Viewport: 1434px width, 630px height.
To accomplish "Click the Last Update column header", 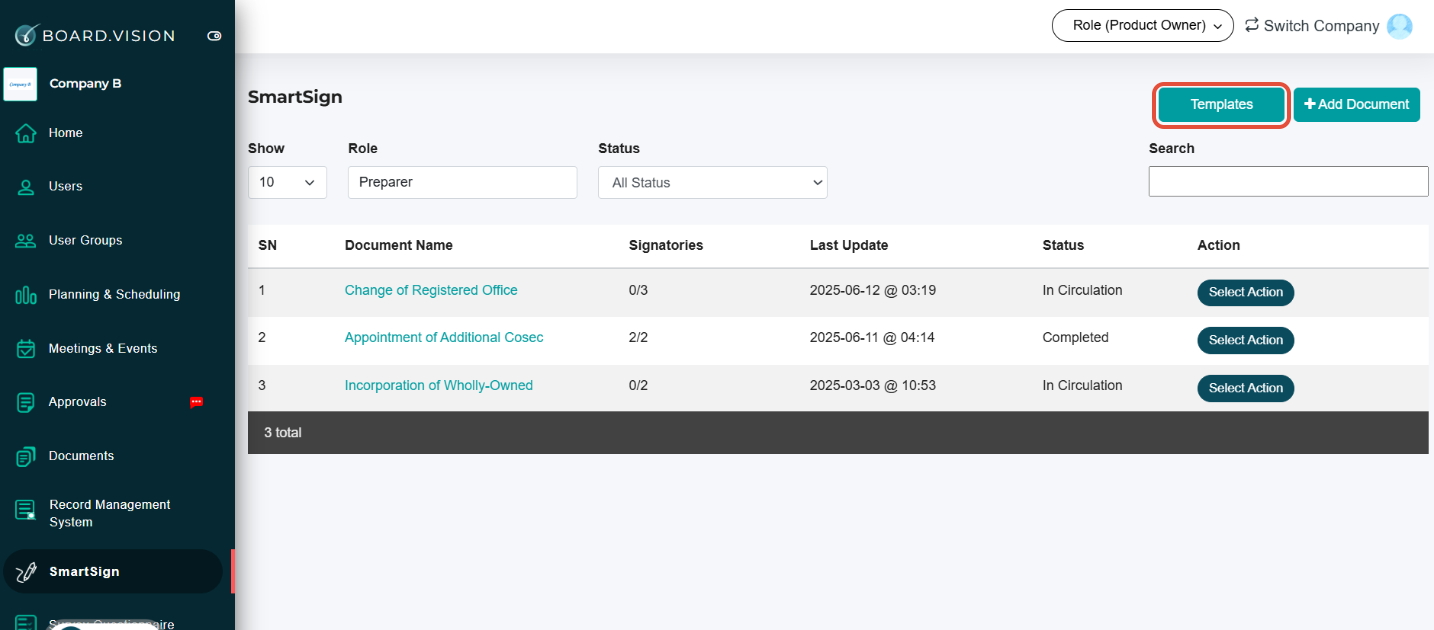I will pos(849,245).
